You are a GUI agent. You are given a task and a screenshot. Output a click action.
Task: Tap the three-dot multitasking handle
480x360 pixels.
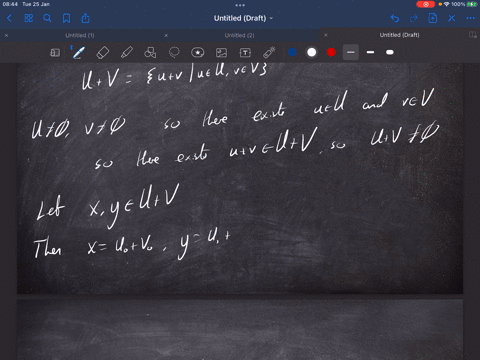coord(240,5)
